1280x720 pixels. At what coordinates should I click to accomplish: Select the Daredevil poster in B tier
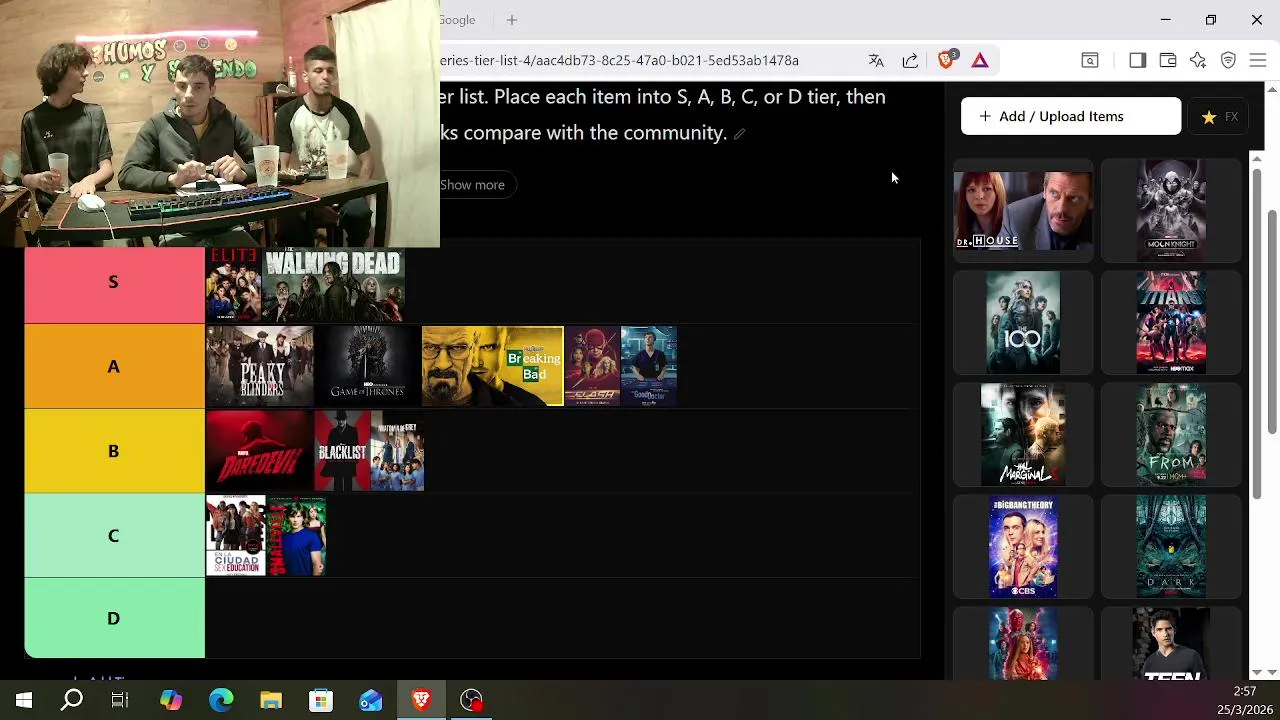pos(260,451)
